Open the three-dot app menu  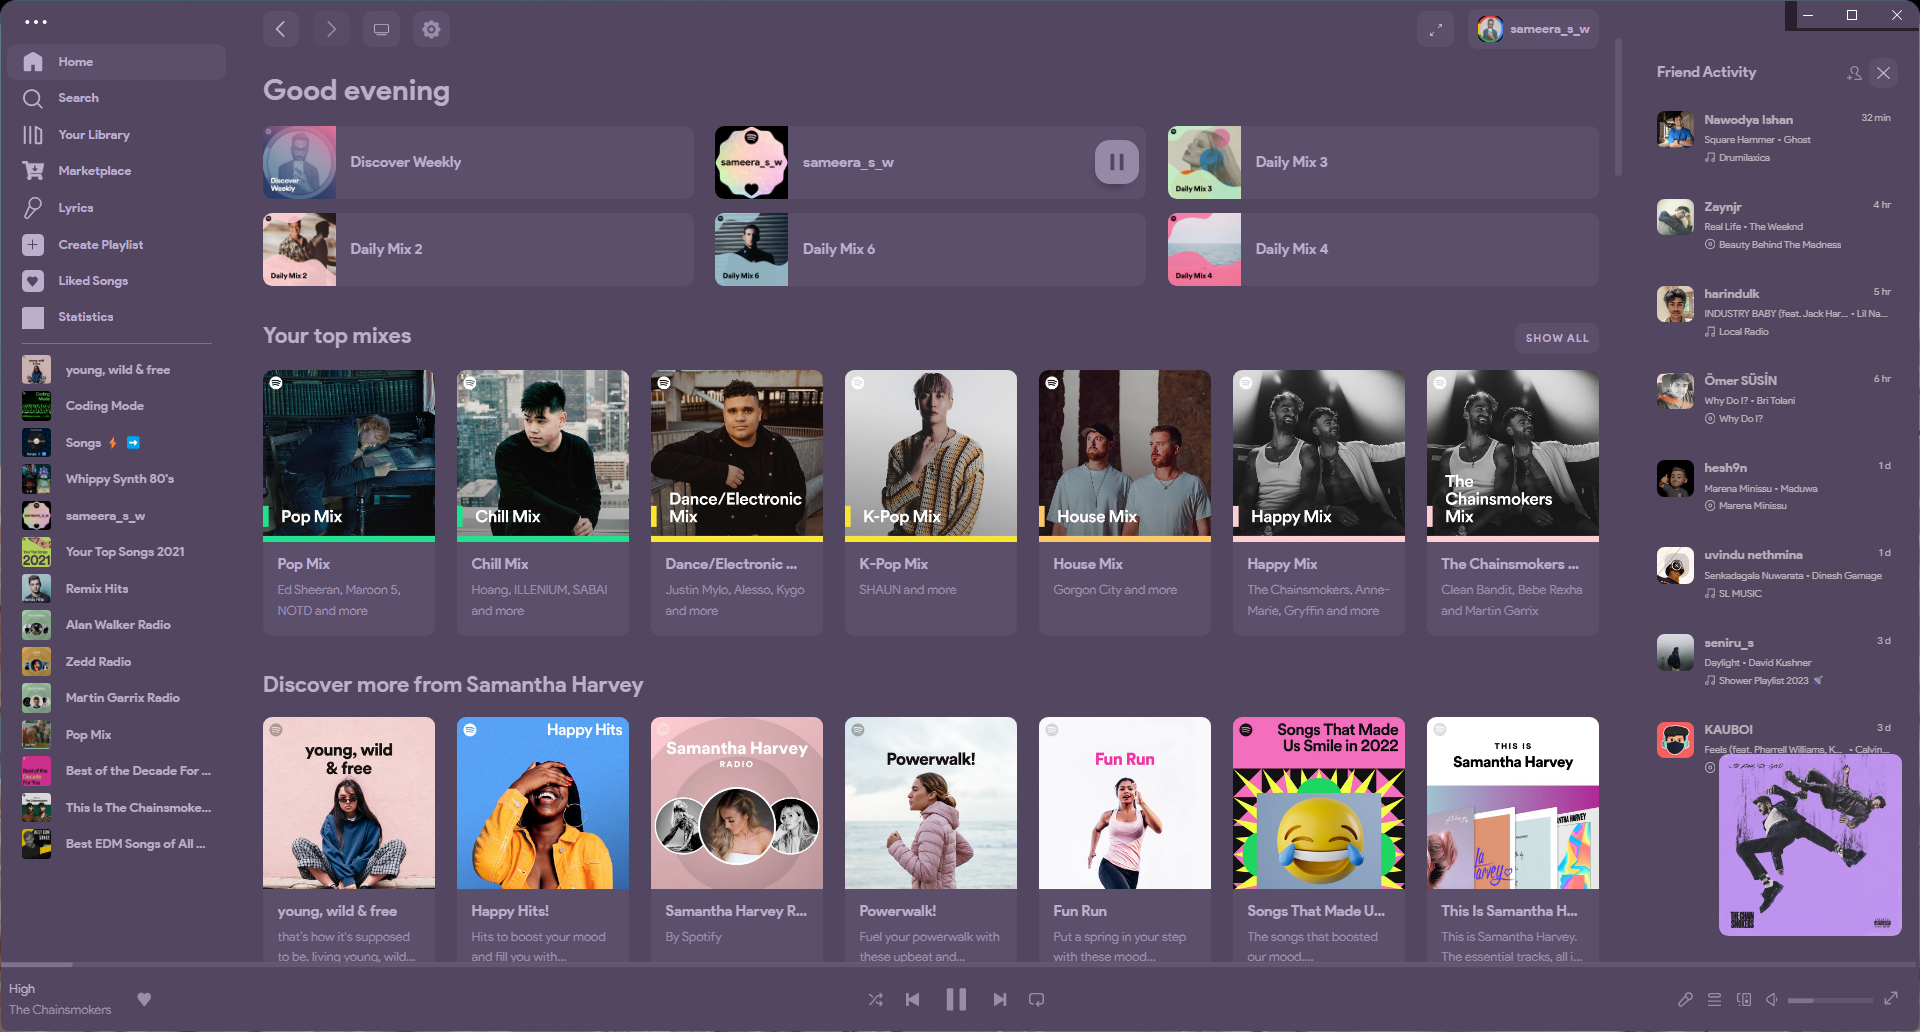click(36, 22)
